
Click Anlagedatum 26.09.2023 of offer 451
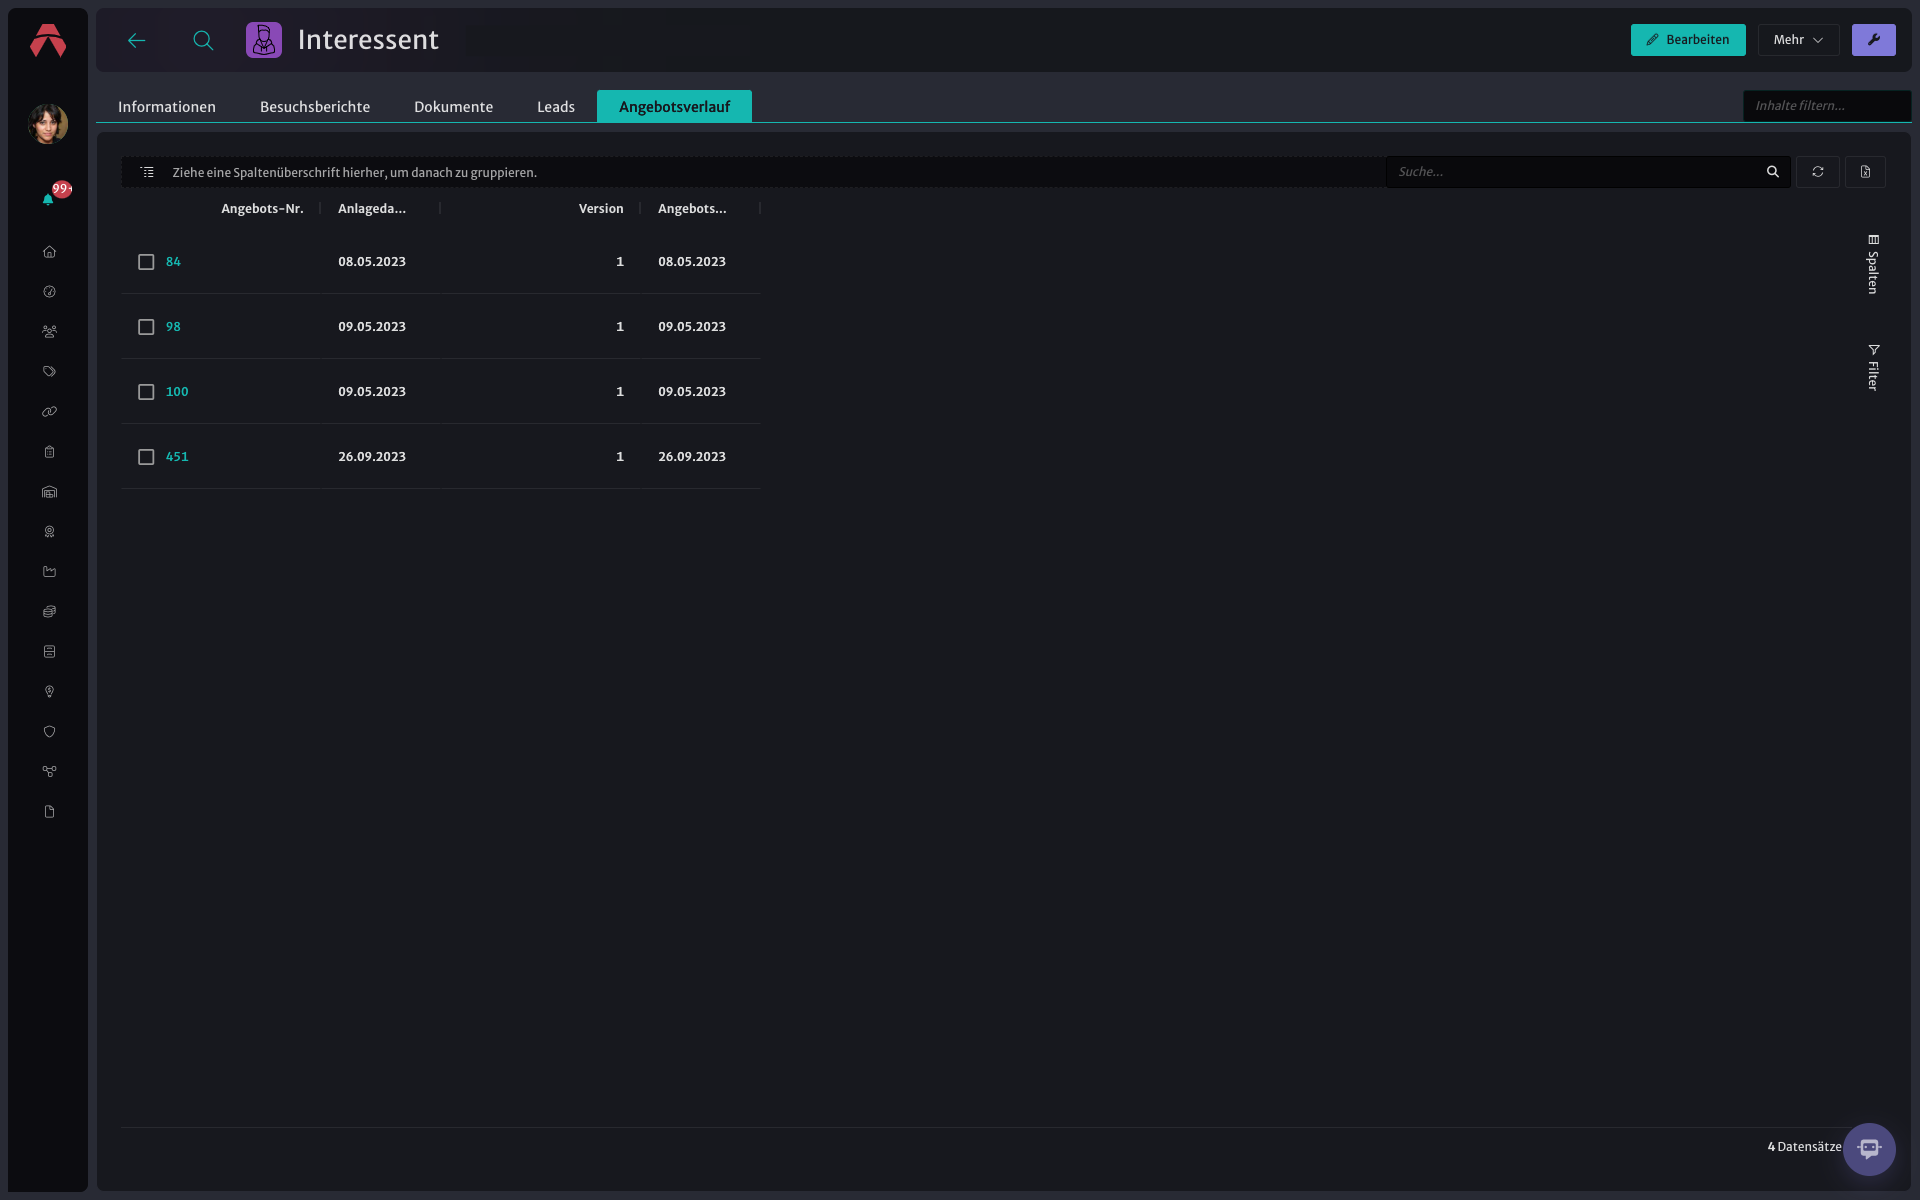(x=372, y=457)
